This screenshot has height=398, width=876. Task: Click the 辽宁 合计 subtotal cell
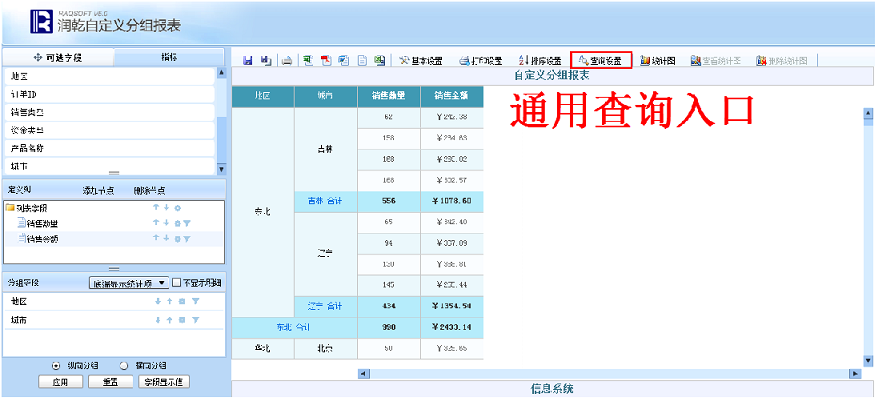click(x=326, y=306)
